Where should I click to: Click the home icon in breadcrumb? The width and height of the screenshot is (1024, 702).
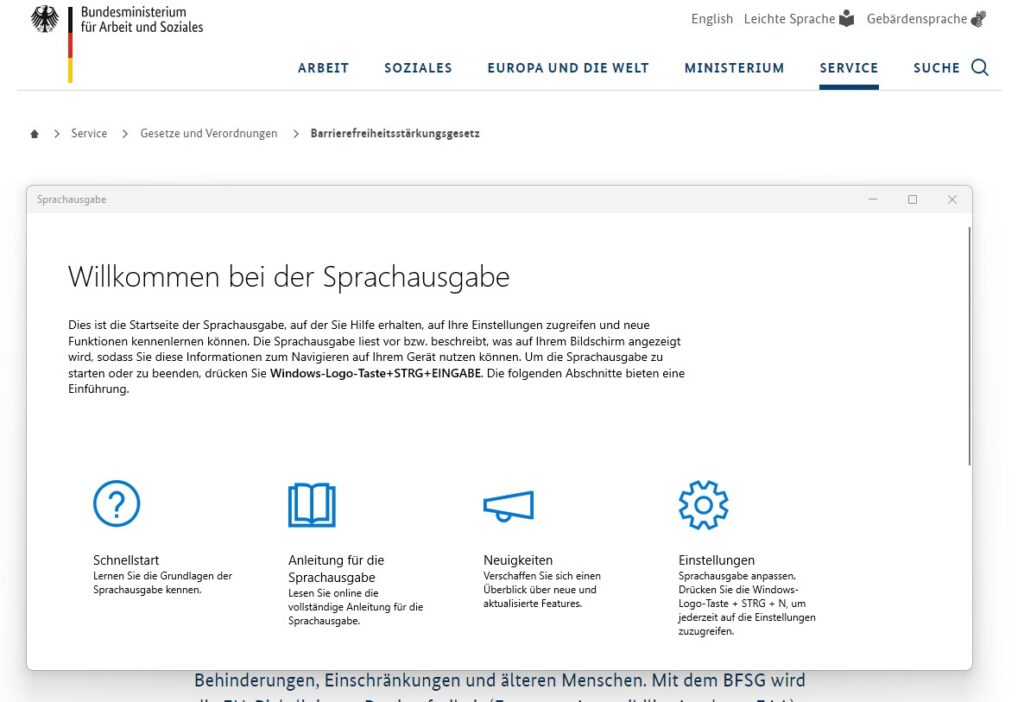[35, 134]
